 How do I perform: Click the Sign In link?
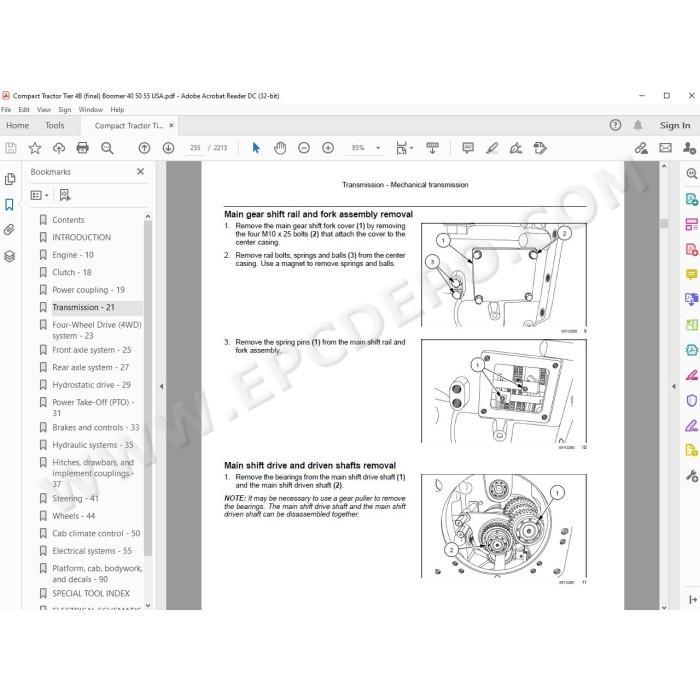tap(675, 125)
